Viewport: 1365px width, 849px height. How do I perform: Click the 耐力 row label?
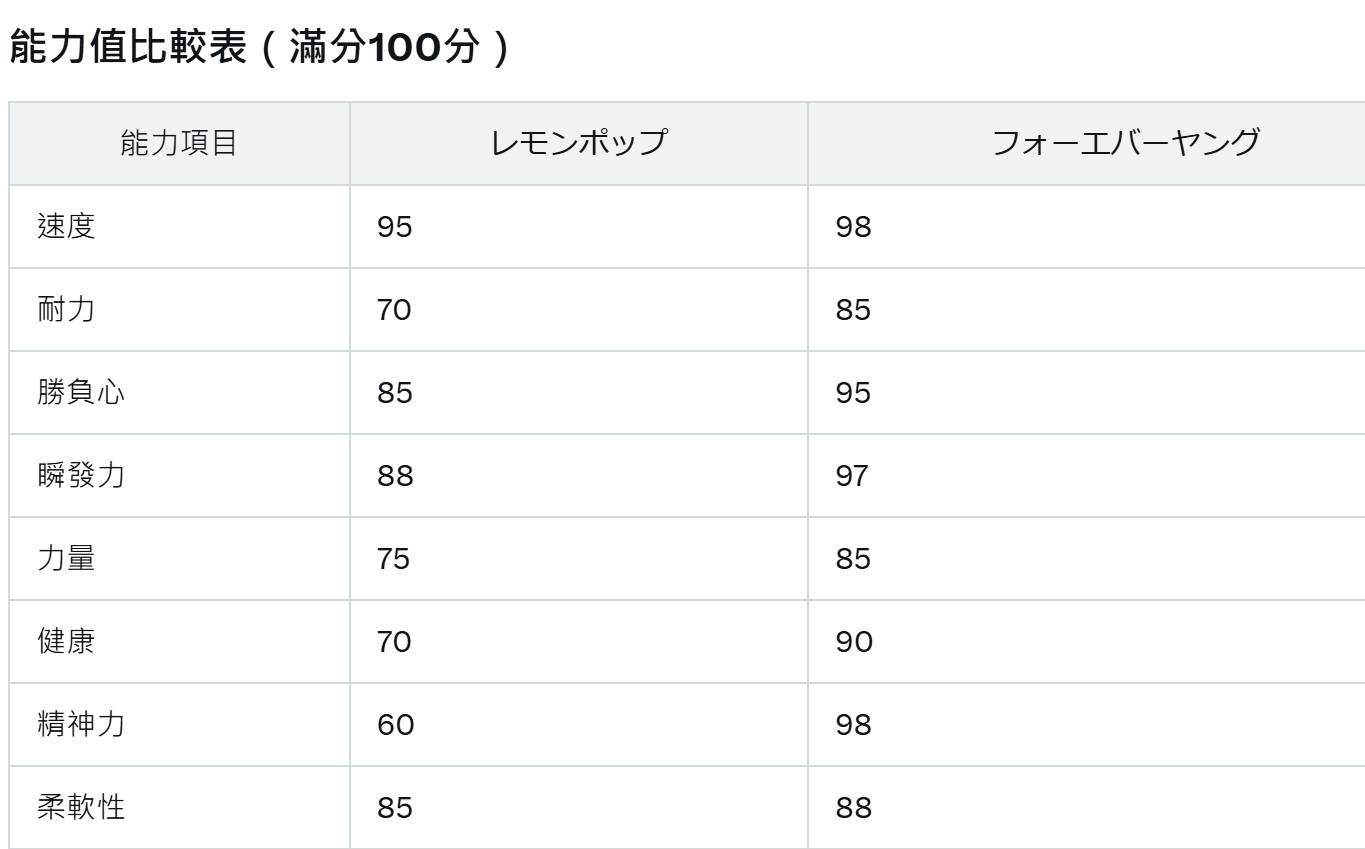[66, 309]
